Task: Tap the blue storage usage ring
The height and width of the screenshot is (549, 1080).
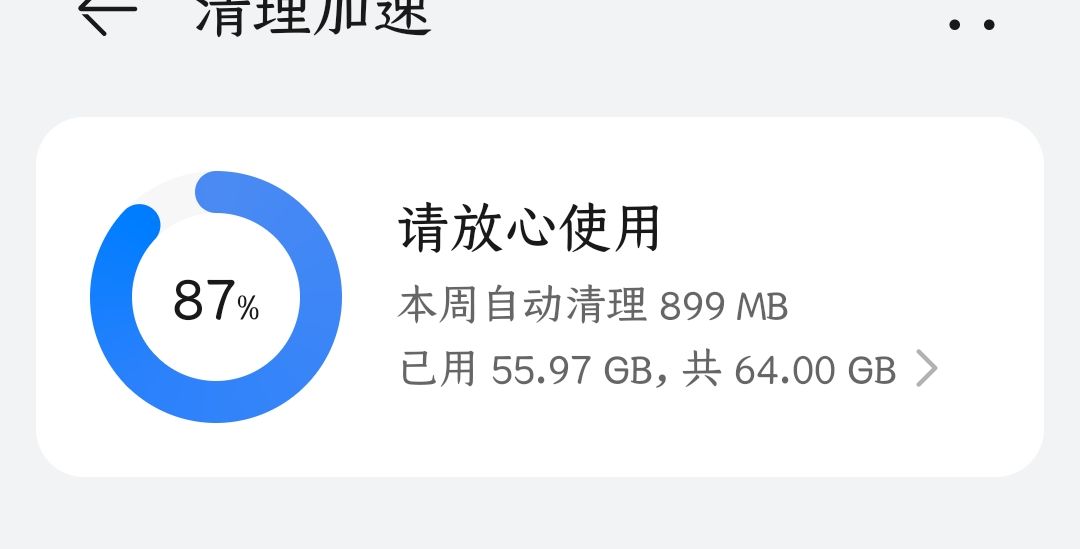Action: (x=216, y=296)
